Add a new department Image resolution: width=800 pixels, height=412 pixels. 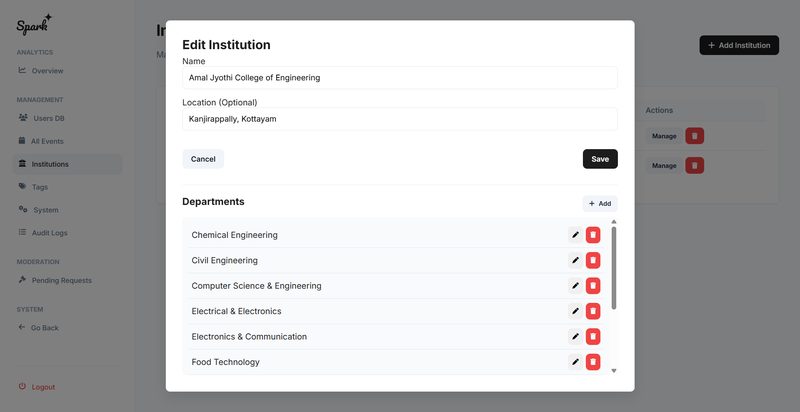click(x=600, y=203)
